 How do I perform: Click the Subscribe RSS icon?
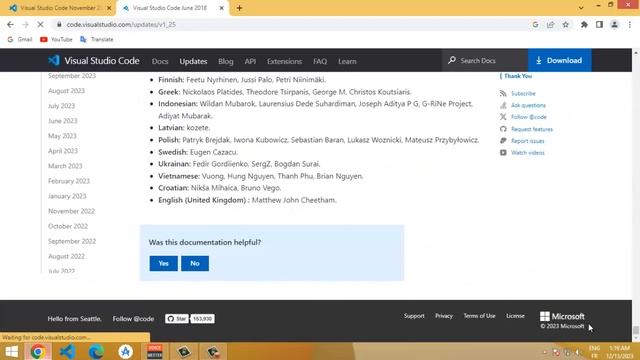[x=503, y=93]
